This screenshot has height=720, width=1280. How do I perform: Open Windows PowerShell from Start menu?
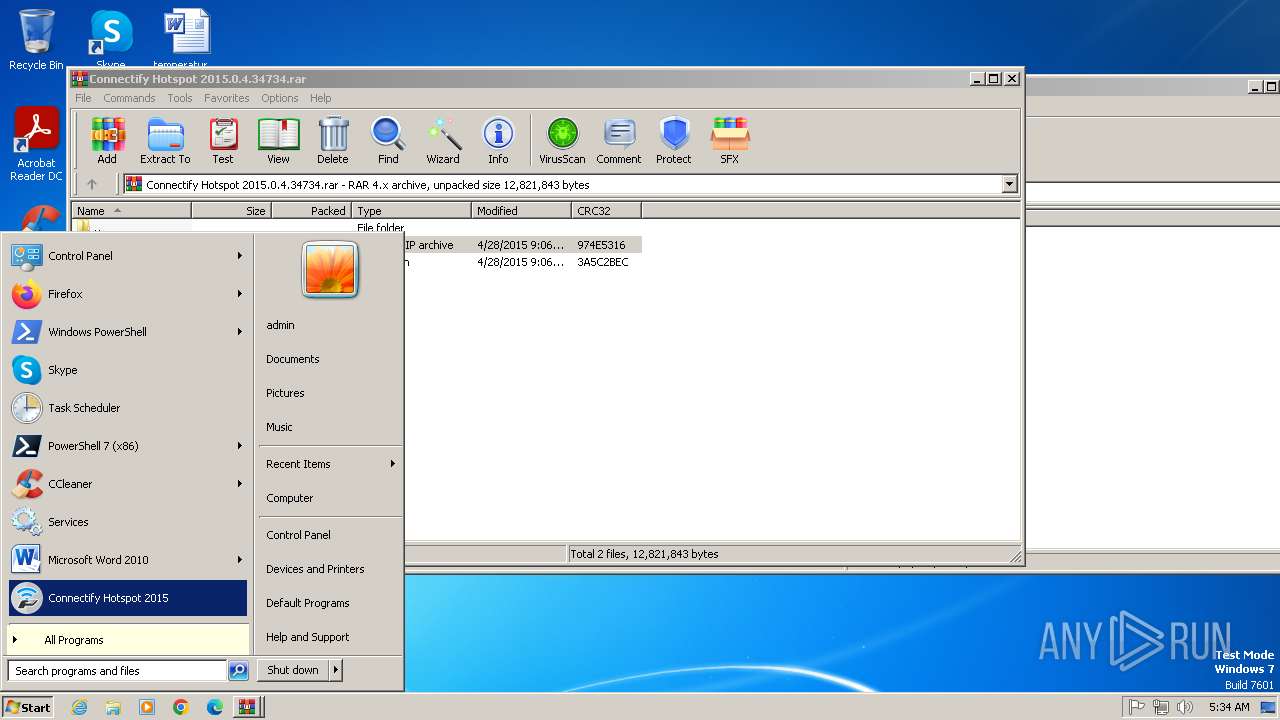pos(128,332)
